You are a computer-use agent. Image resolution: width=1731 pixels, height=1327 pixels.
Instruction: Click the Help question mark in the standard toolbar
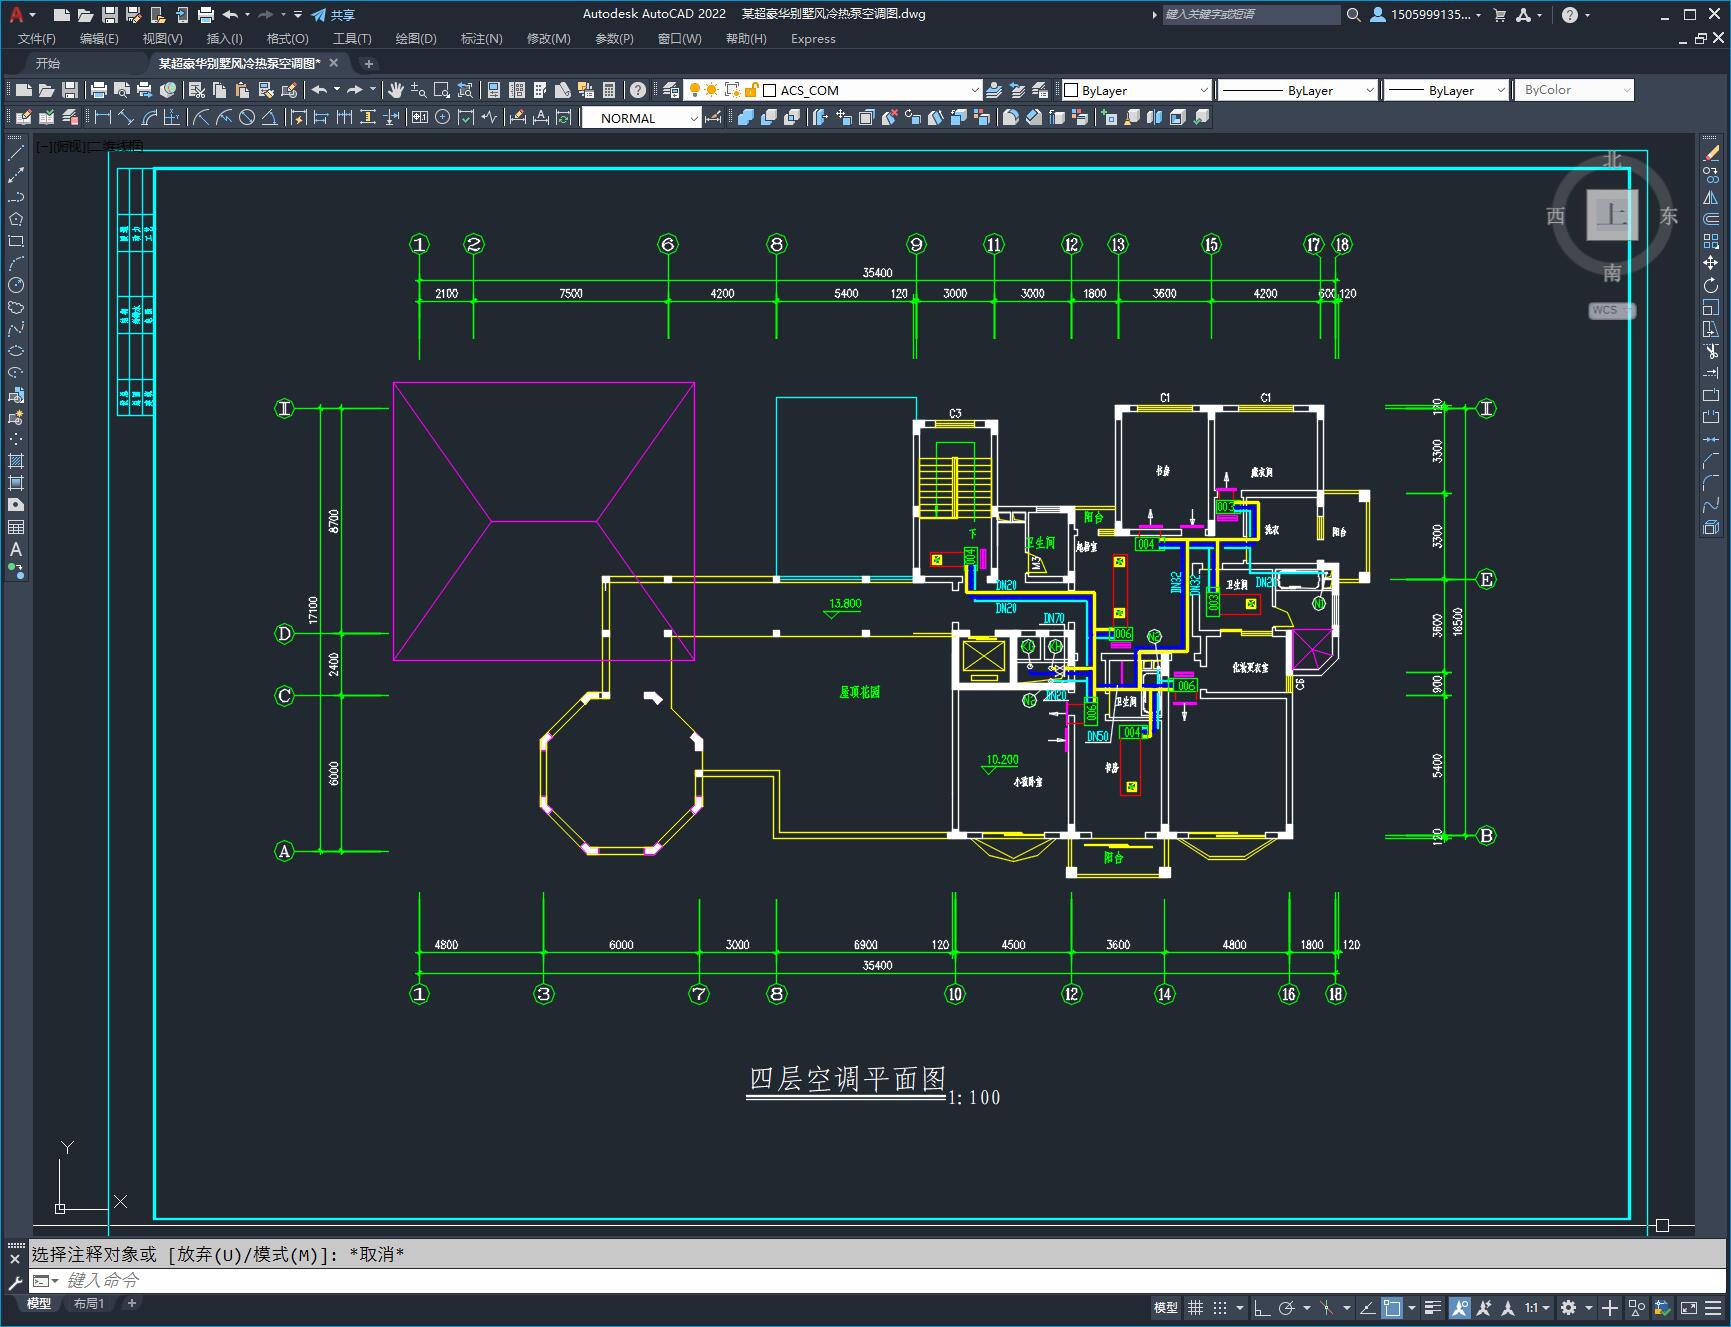[x=638, y=90]
